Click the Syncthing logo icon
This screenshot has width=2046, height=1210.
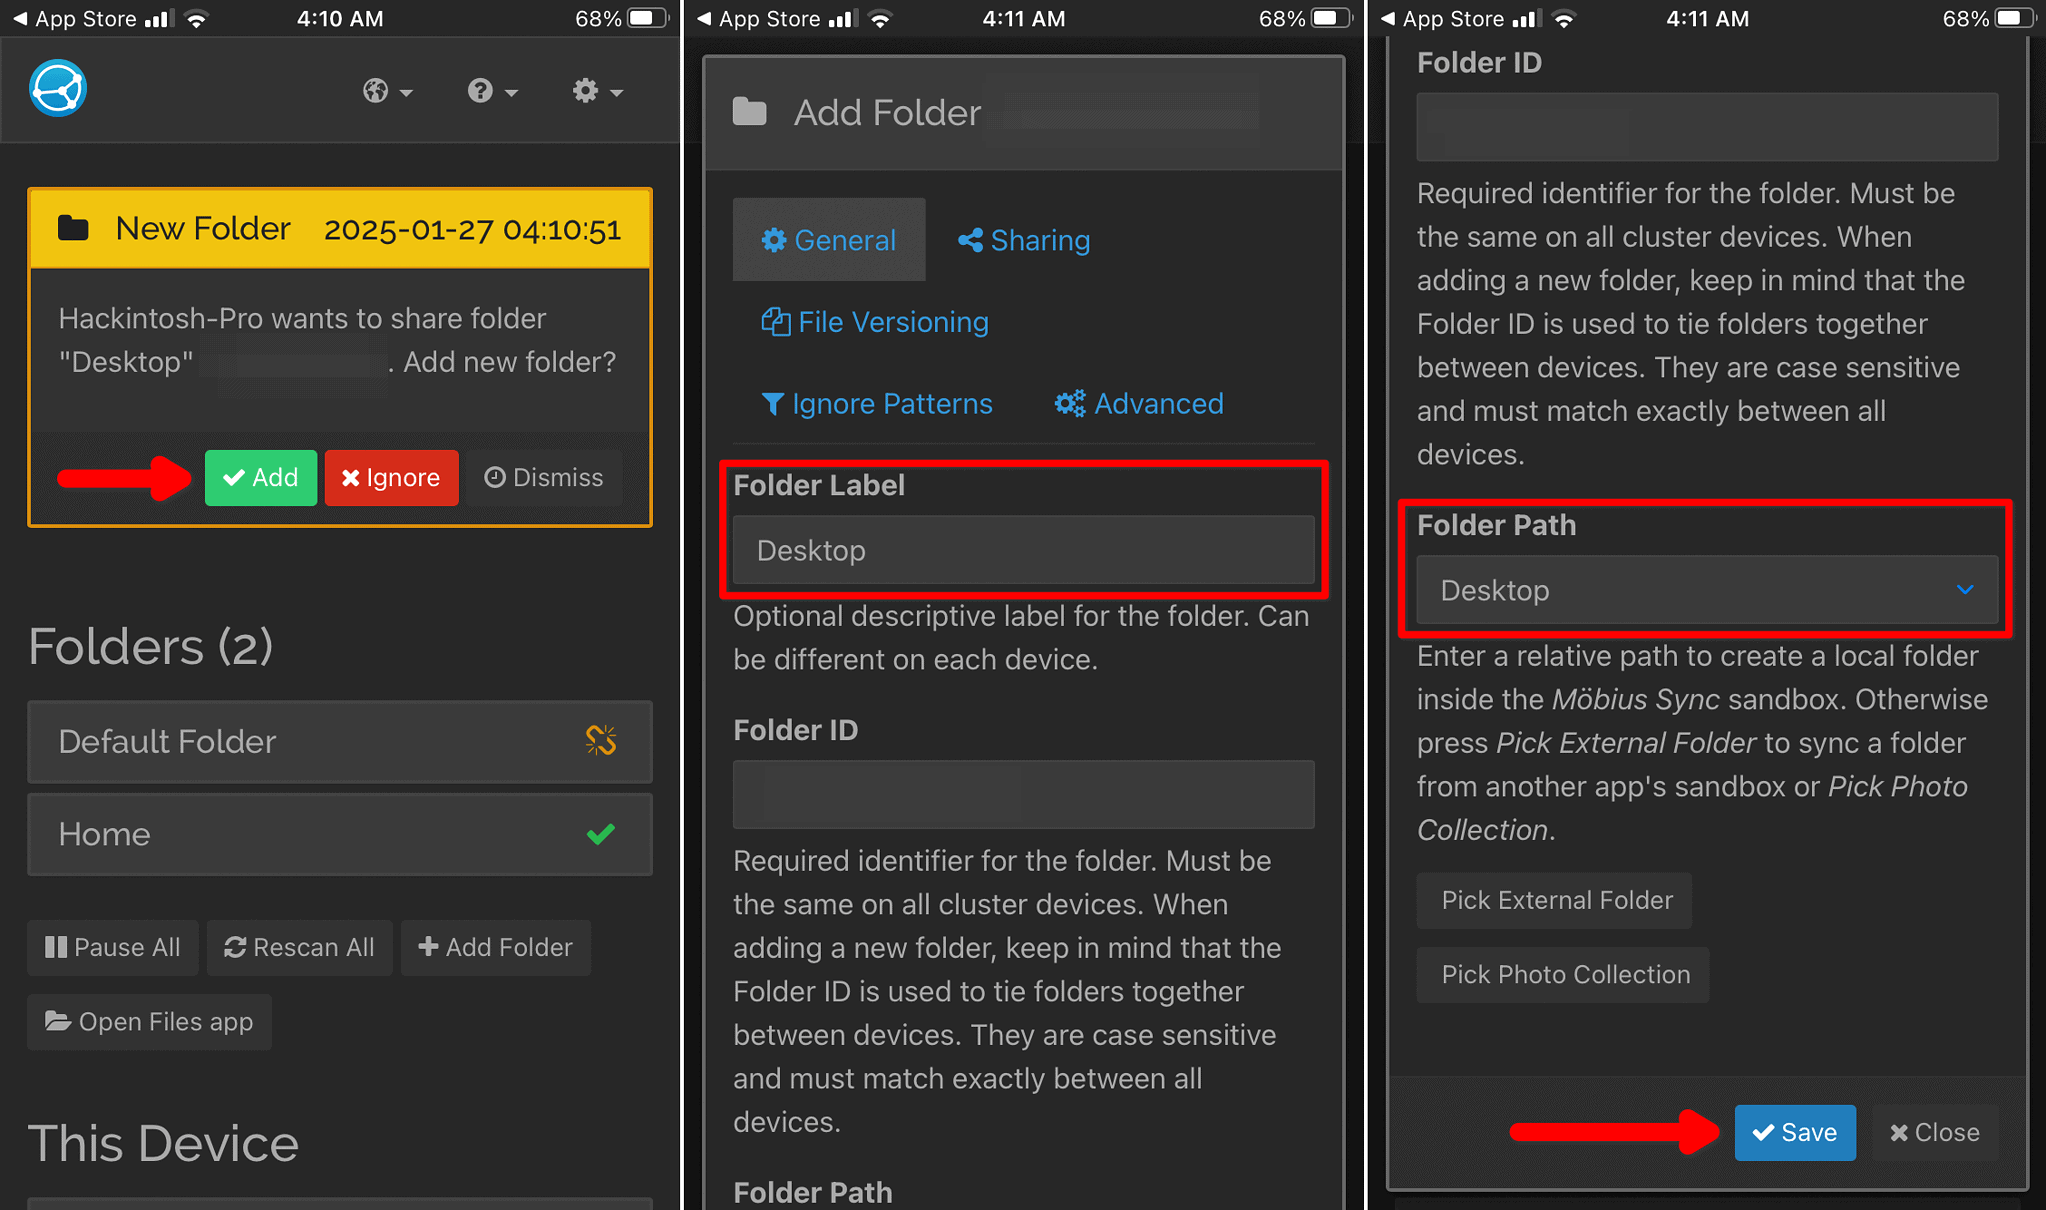click(58, 89)
